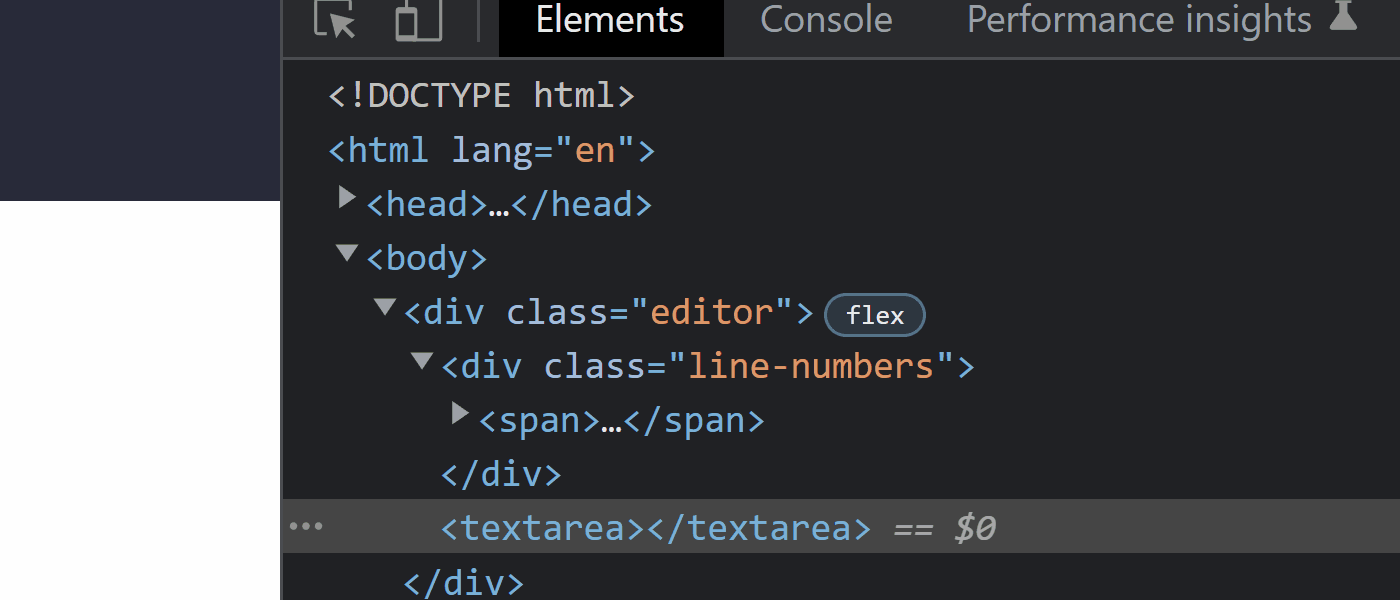This screenshot has height=600, width=1400.
Task: Expand the span inside line-numbers
Action: point(460,413)
